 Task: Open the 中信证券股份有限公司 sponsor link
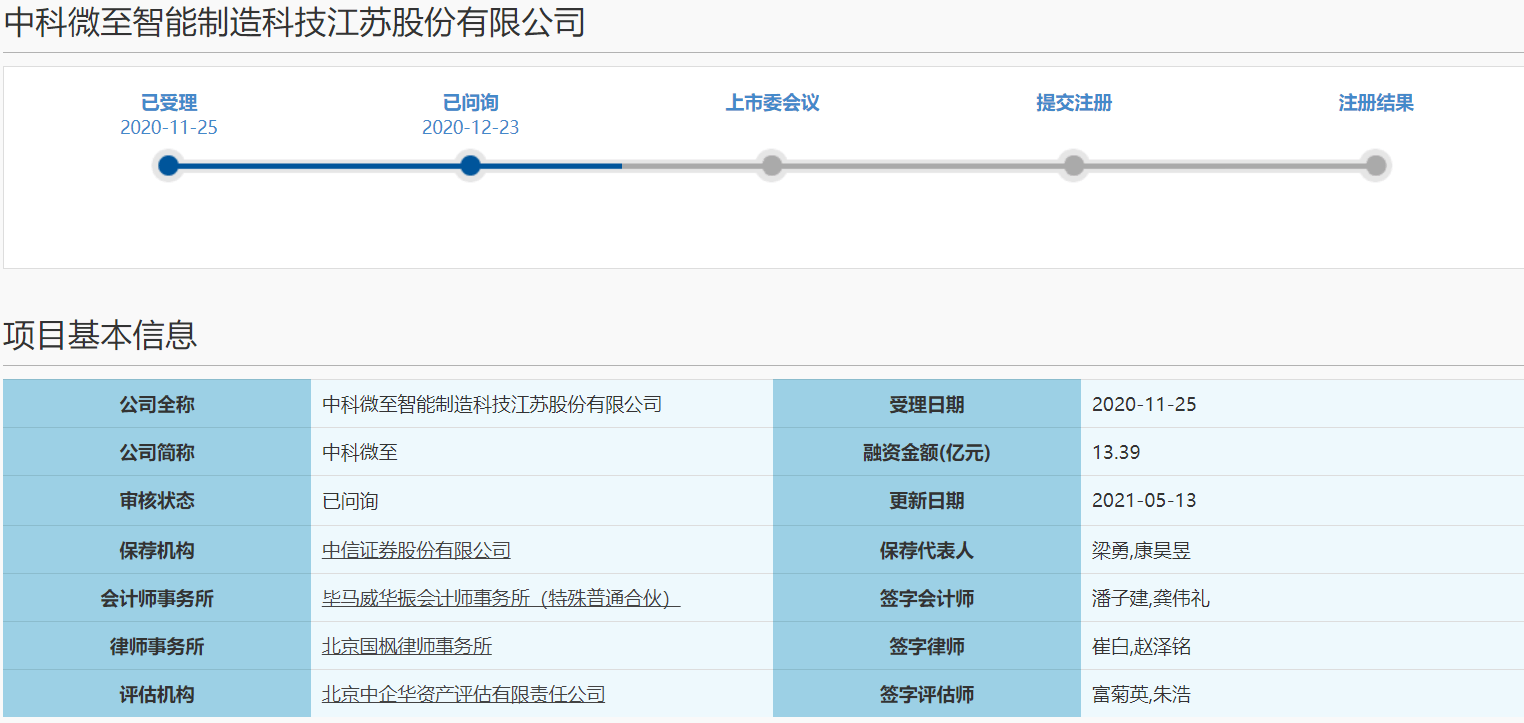pyautogui.click(x=416, y=550)
